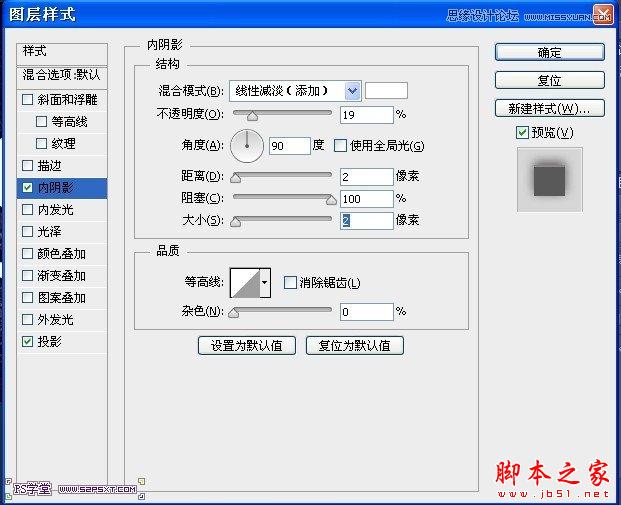Select the 内发光 style entry label
Image resolution: width=621 pixels, height=505 pixels.
coord(55,210)
